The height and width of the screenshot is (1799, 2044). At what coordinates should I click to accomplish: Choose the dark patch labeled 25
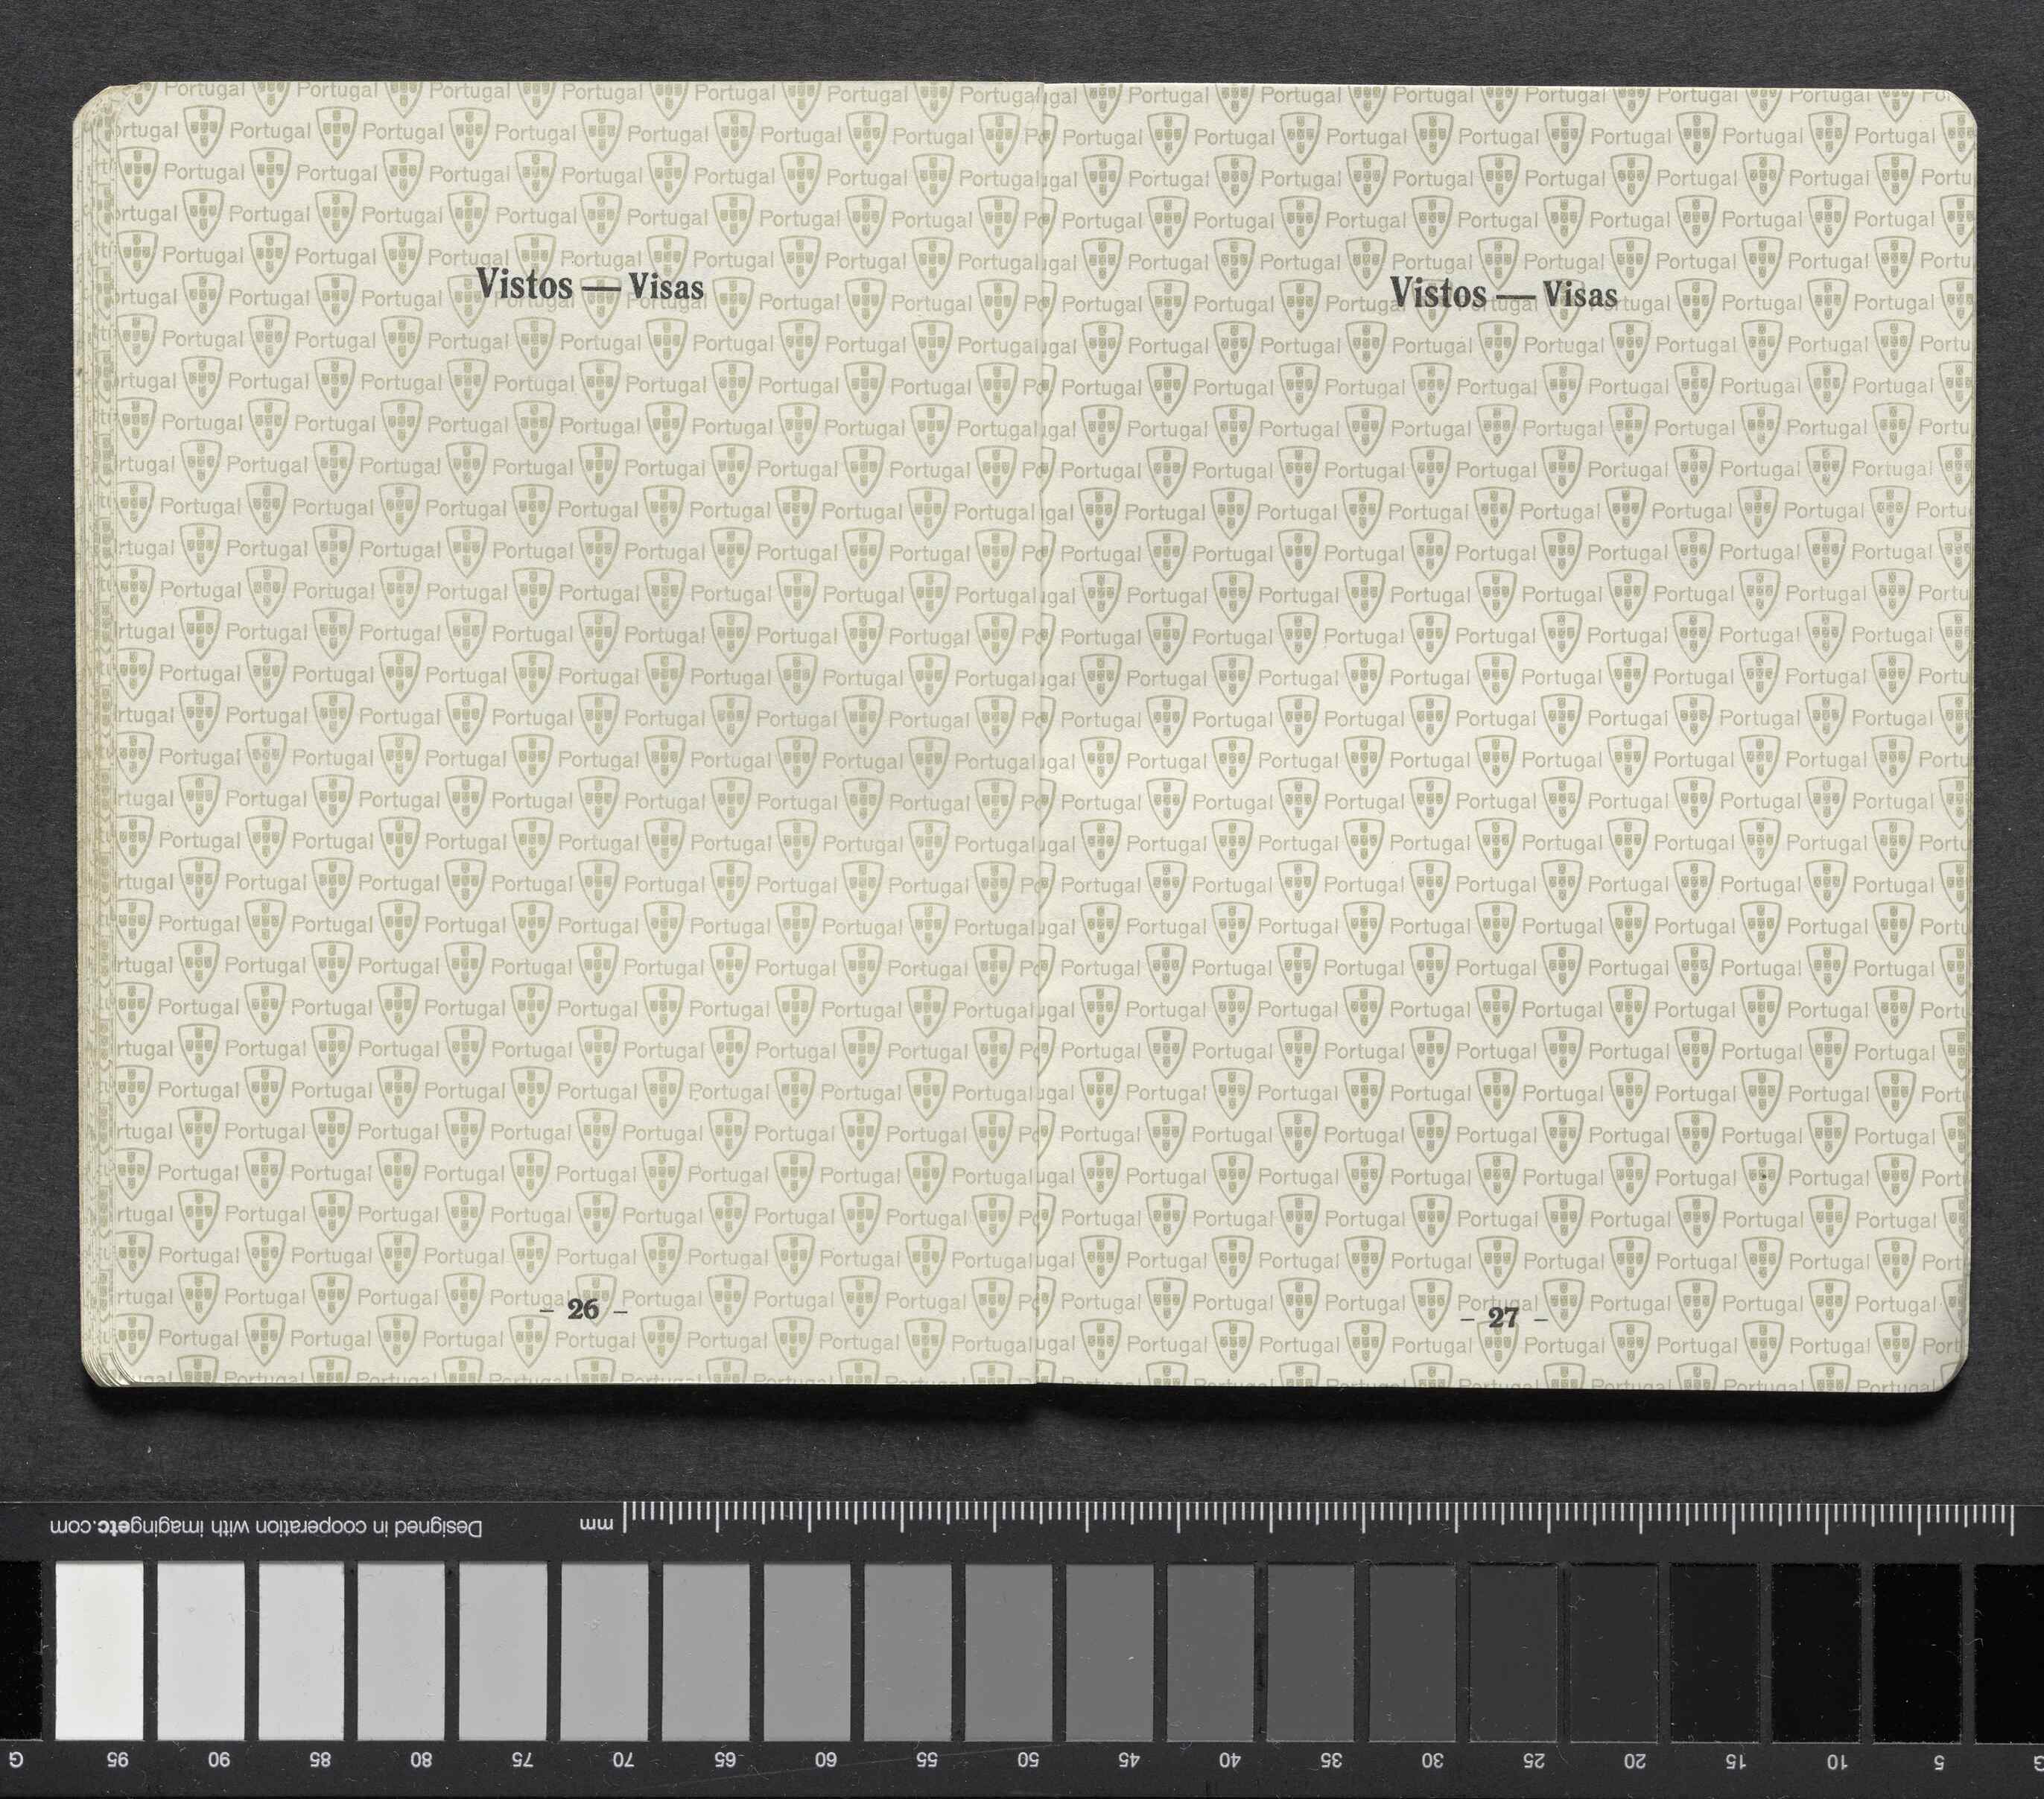[1513, 1652]
